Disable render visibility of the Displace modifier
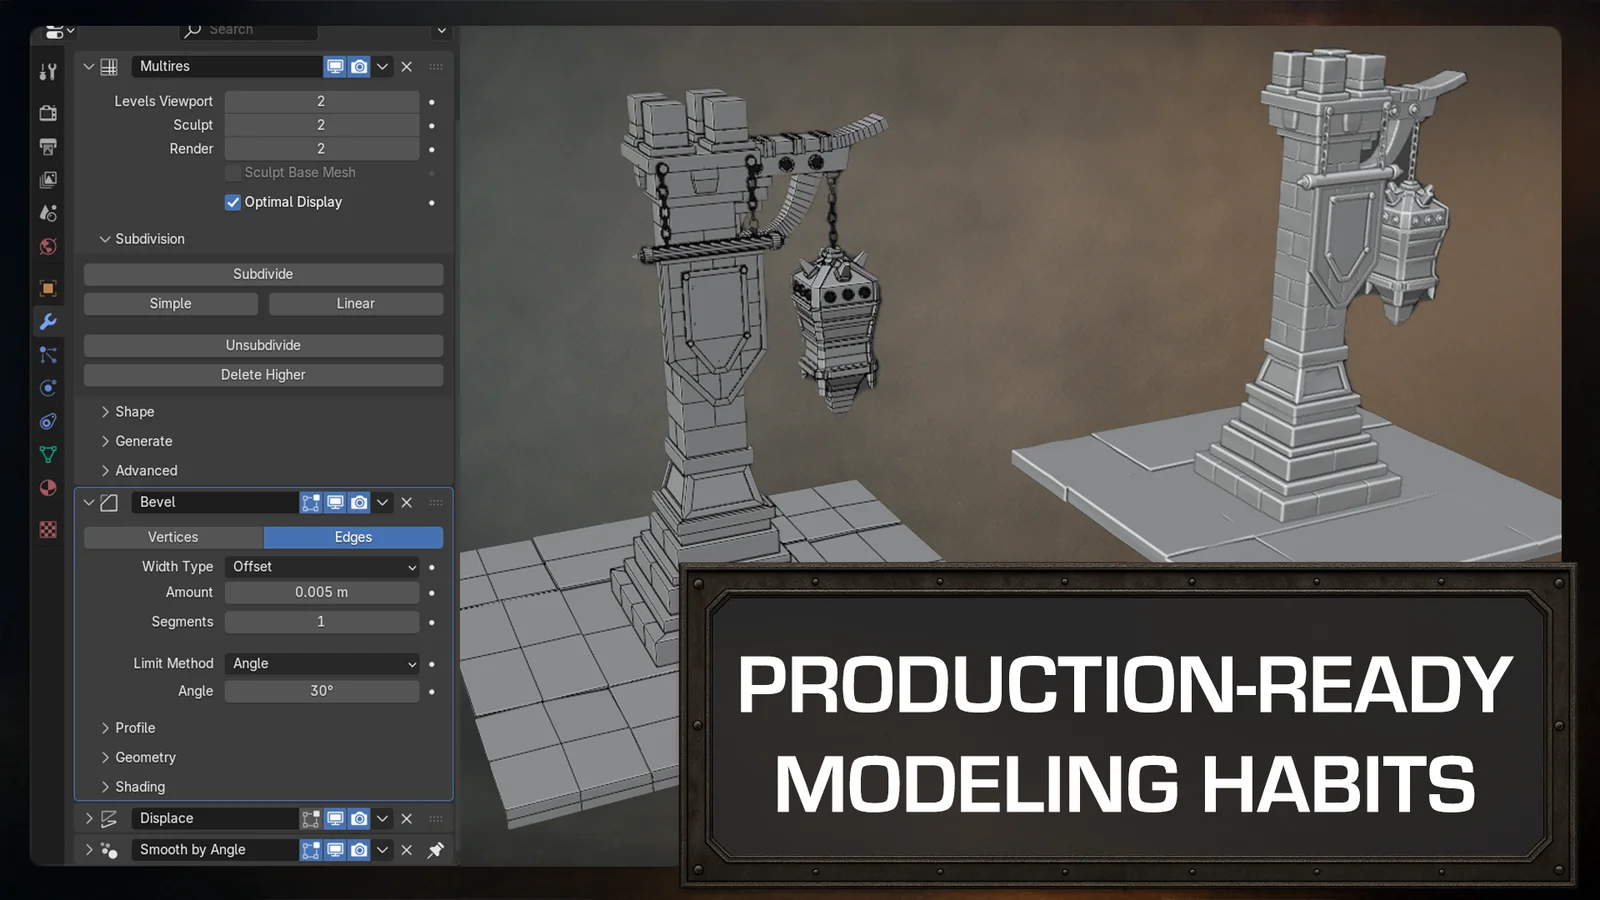1600x900 pixels. (359, 818)
